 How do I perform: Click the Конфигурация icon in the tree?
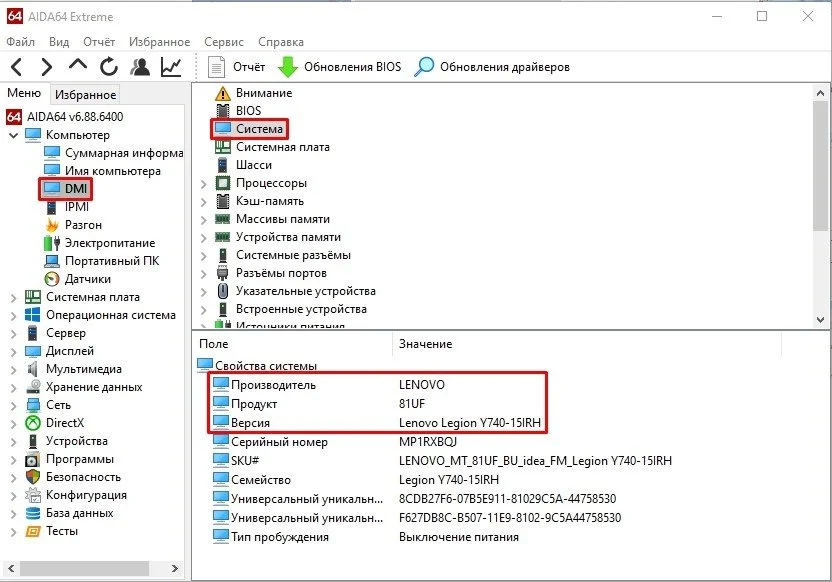point(33,495)
